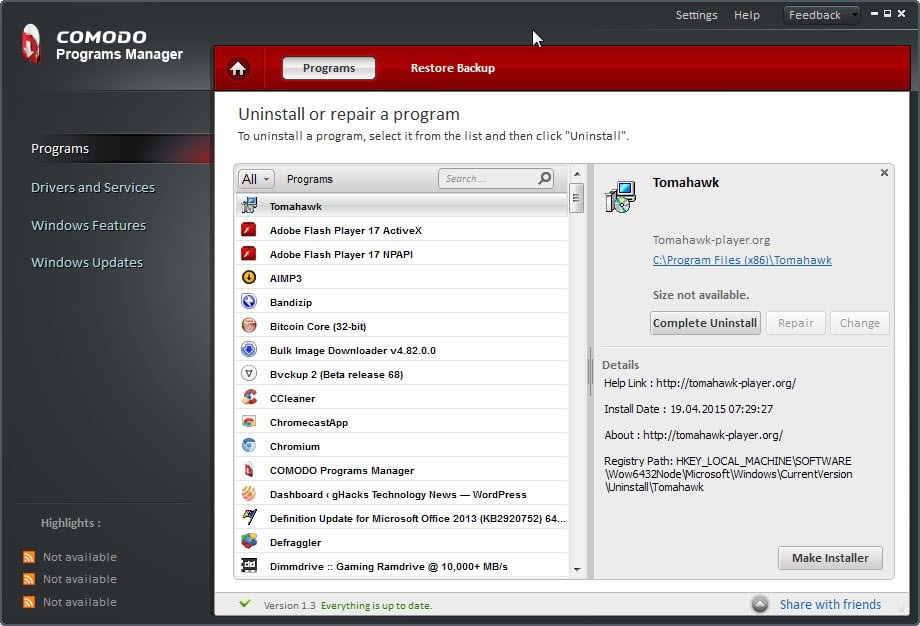
Task: Click the Bitcoin Core program icon
Action: tap(249, 326)
